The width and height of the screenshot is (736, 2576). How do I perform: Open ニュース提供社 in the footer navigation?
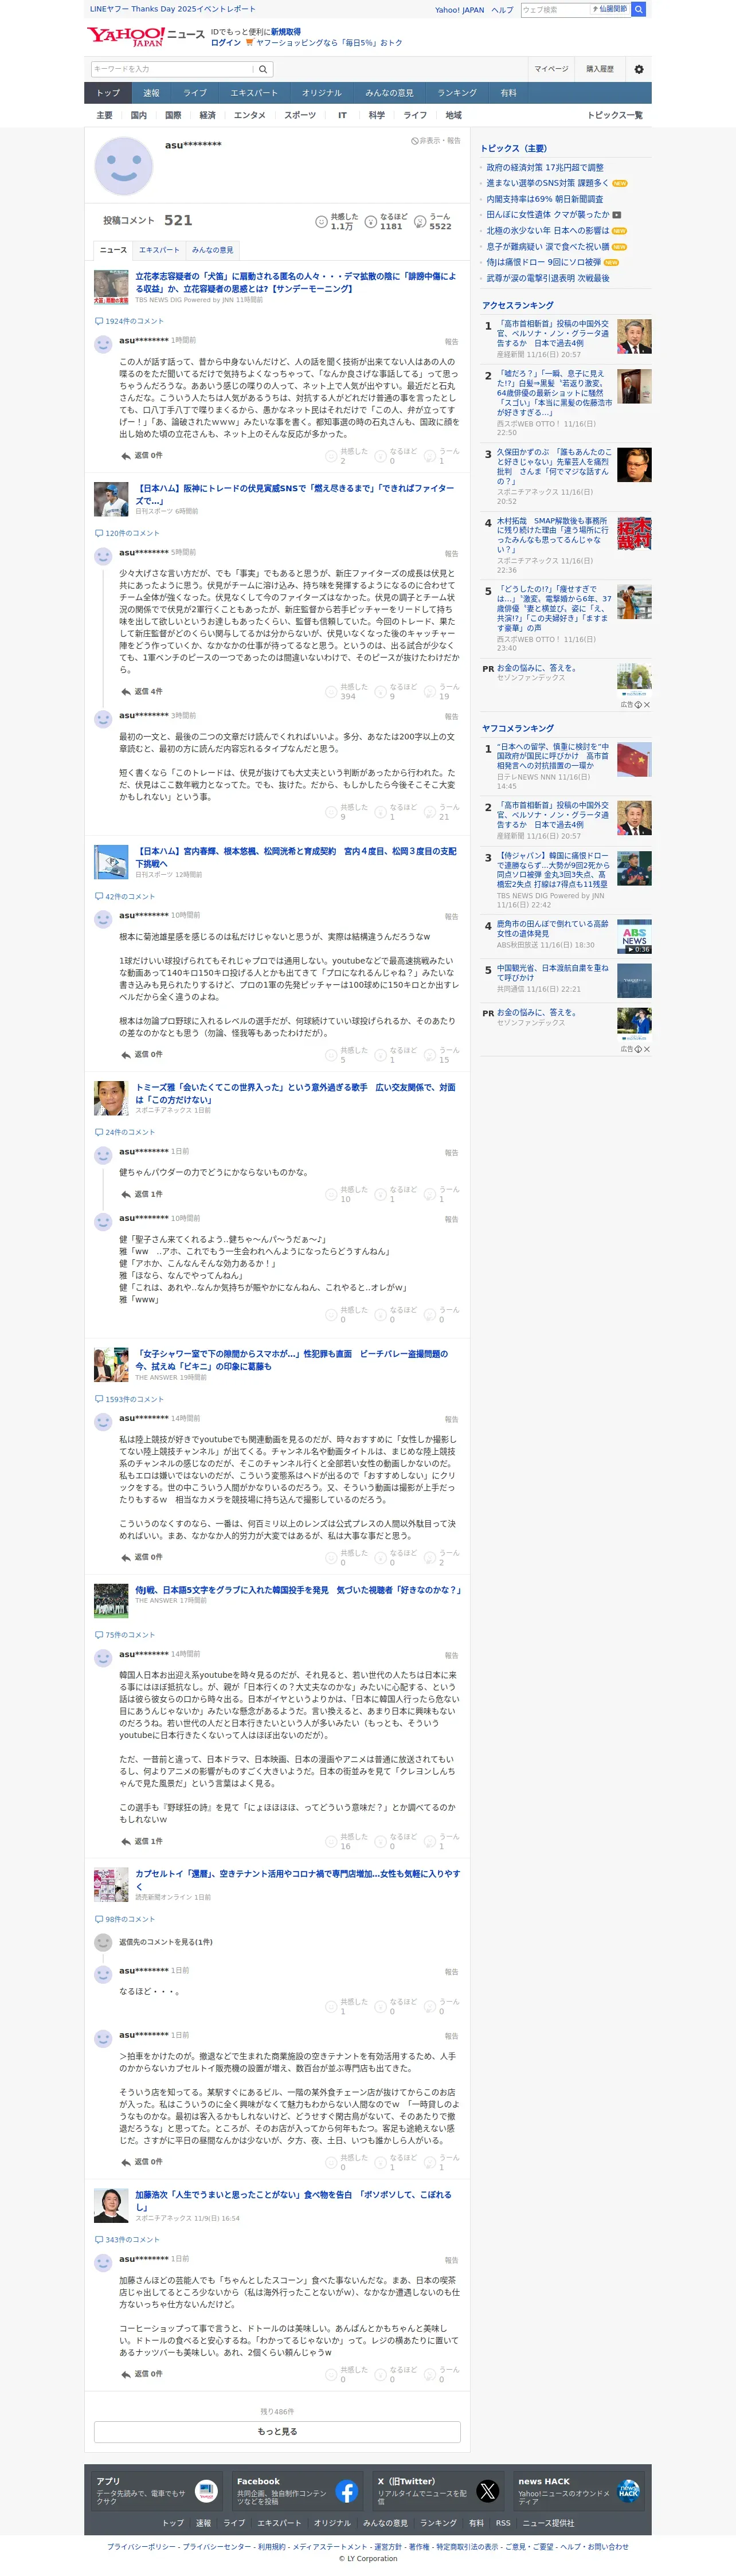pyautogui.click(x=548, y=2523)
